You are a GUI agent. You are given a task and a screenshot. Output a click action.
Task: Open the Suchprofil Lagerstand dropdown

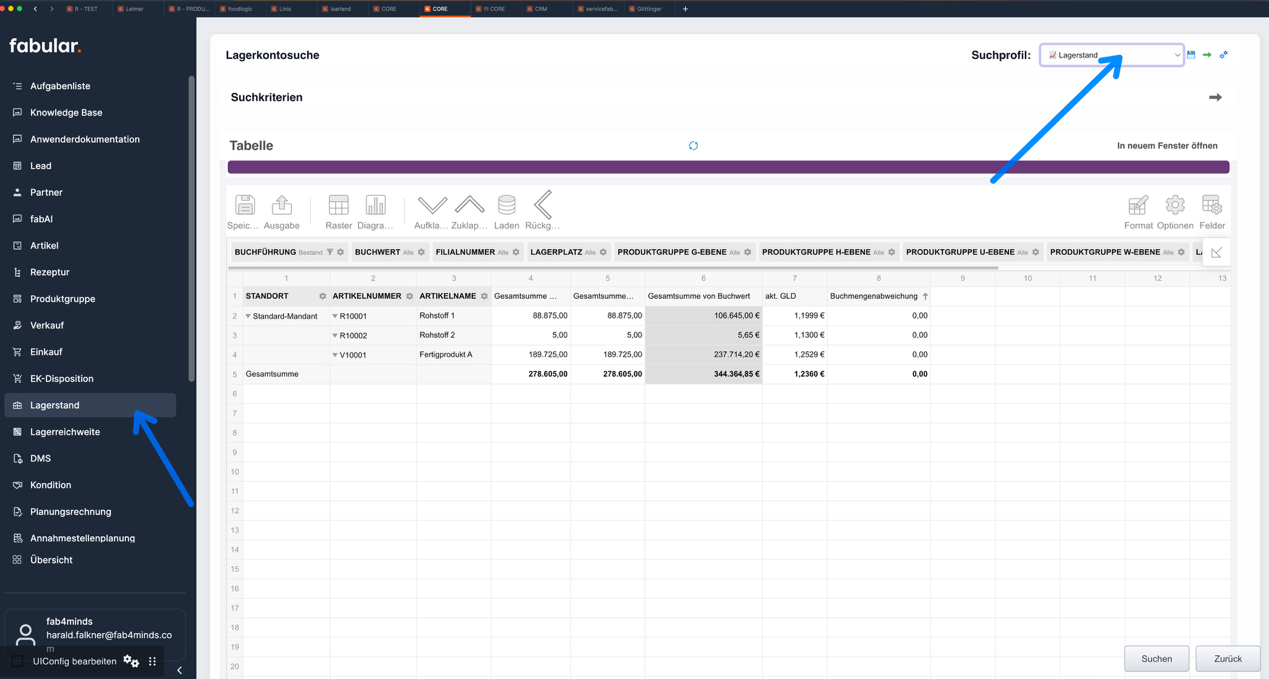click(1111, 55)
